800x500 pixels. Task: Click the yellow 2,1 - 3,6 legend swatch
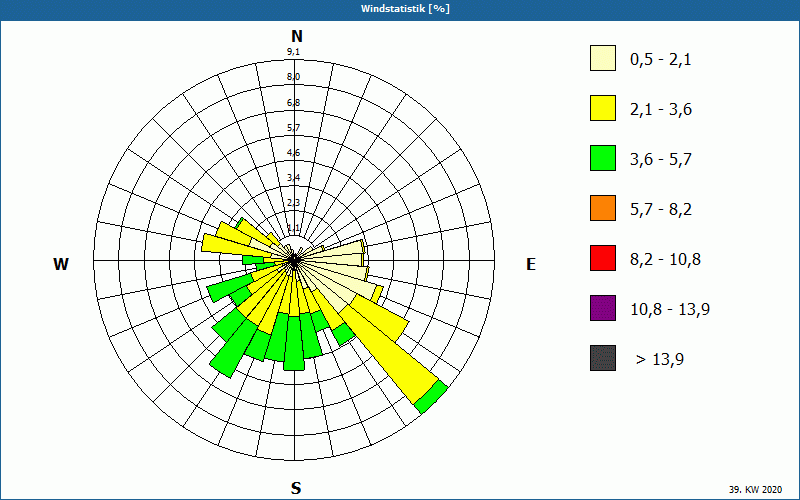click(x=603, y=108)
